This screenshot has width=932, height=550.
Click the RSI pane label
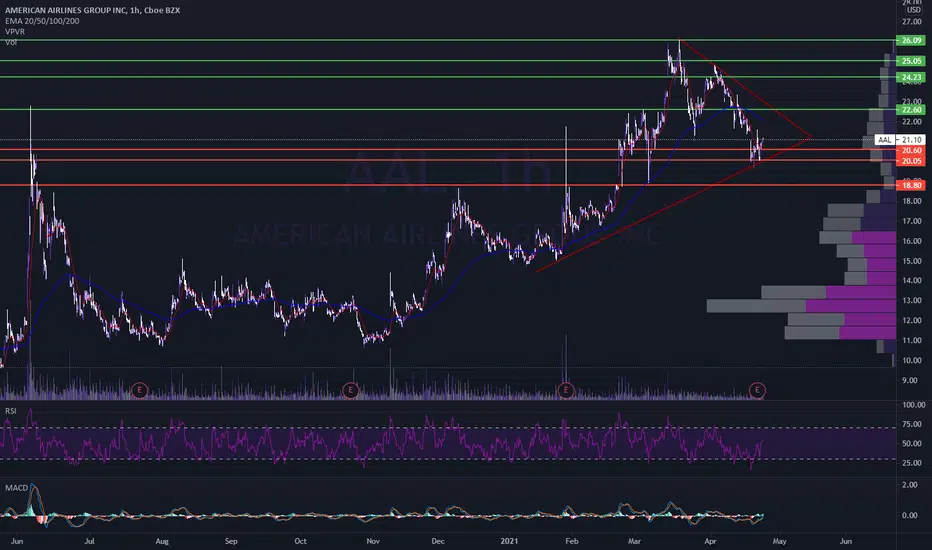[x=11, y=411]
